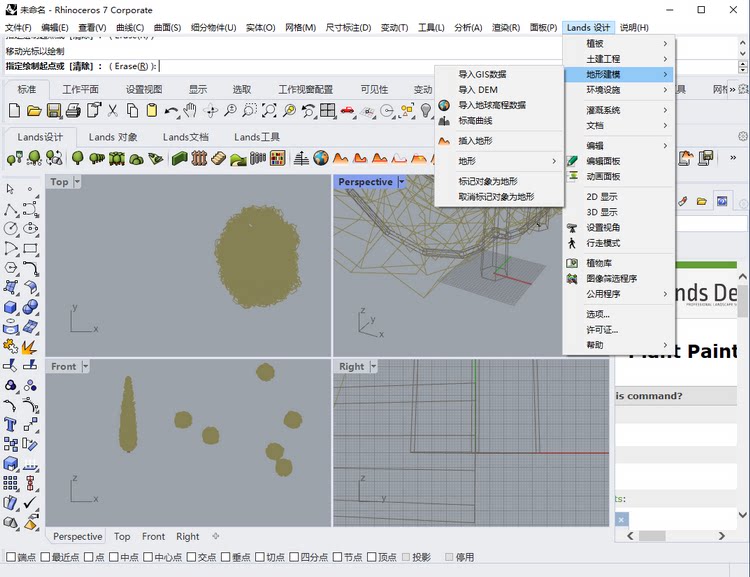Viewport: 750px width, 577px height.
Task: Save the document with the floppy icon
Action: point(54,111)
